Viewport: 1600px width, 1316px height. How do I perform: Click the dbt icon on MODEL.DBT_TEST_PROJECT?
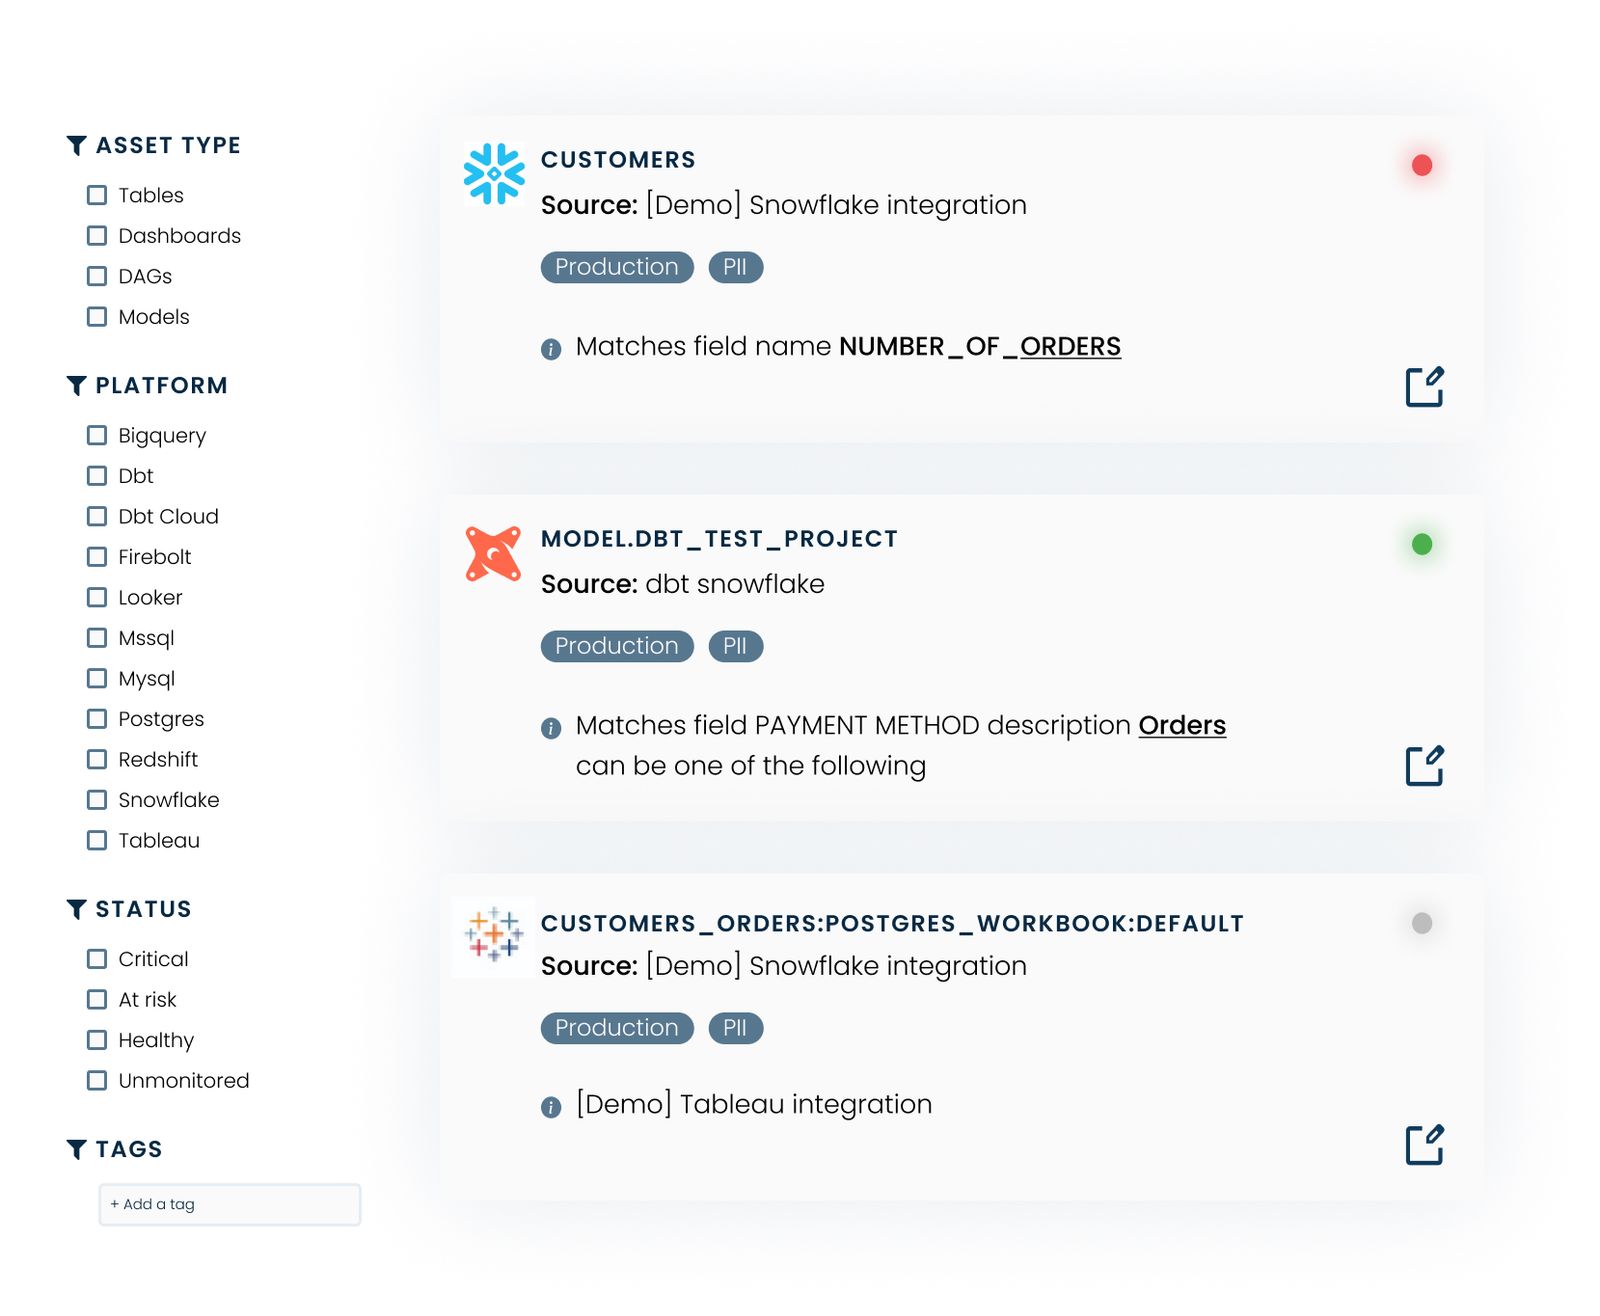coord(492,551)
